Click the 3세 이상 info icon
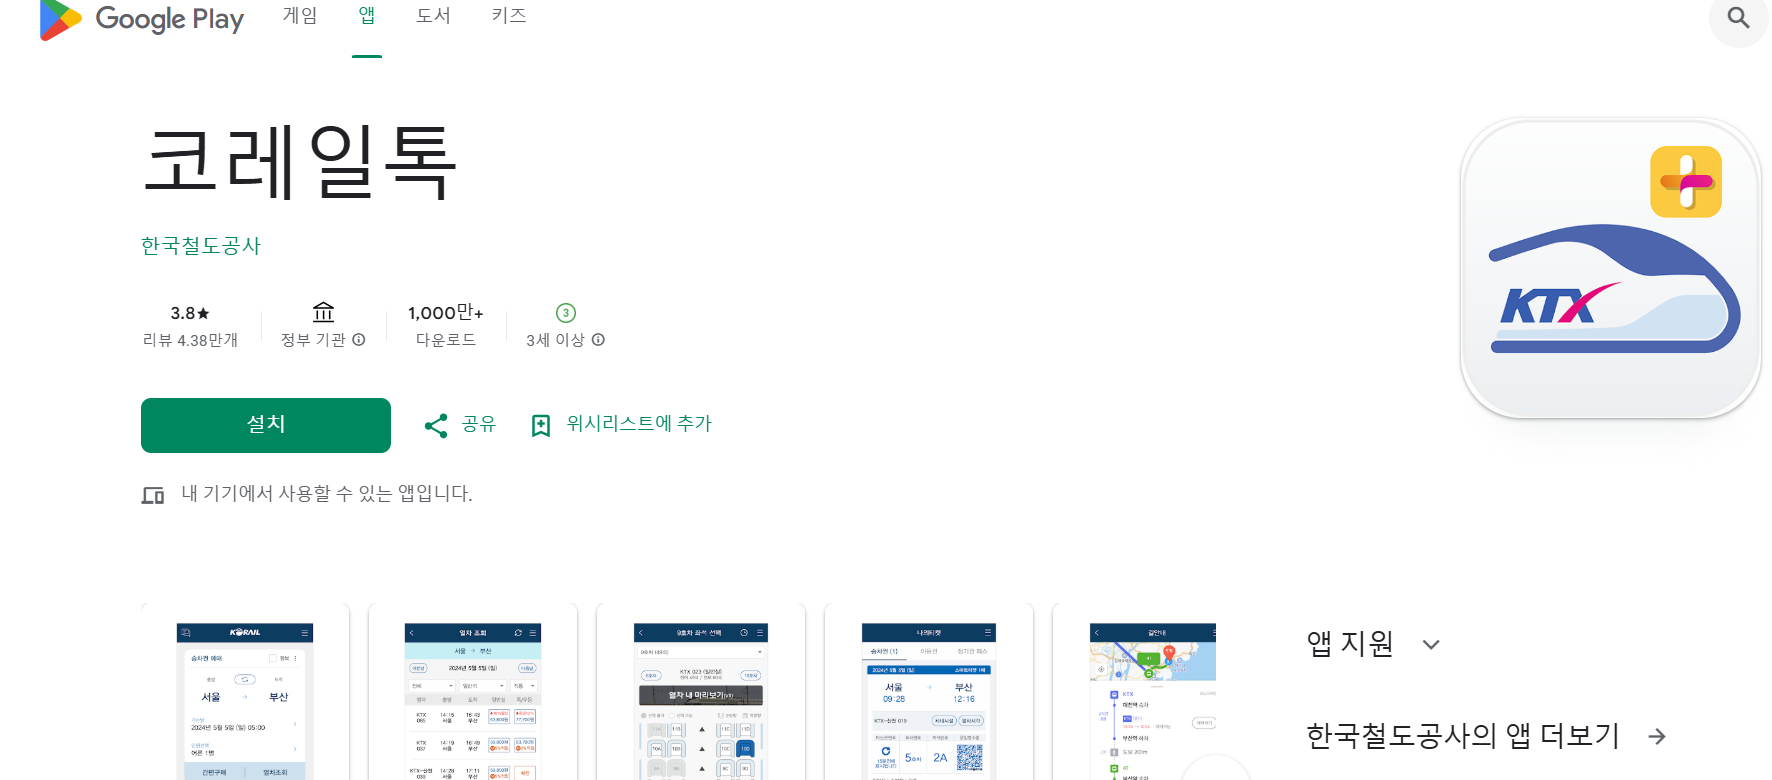This screenshot has height=780, width=1772. (x=598, y=340)
